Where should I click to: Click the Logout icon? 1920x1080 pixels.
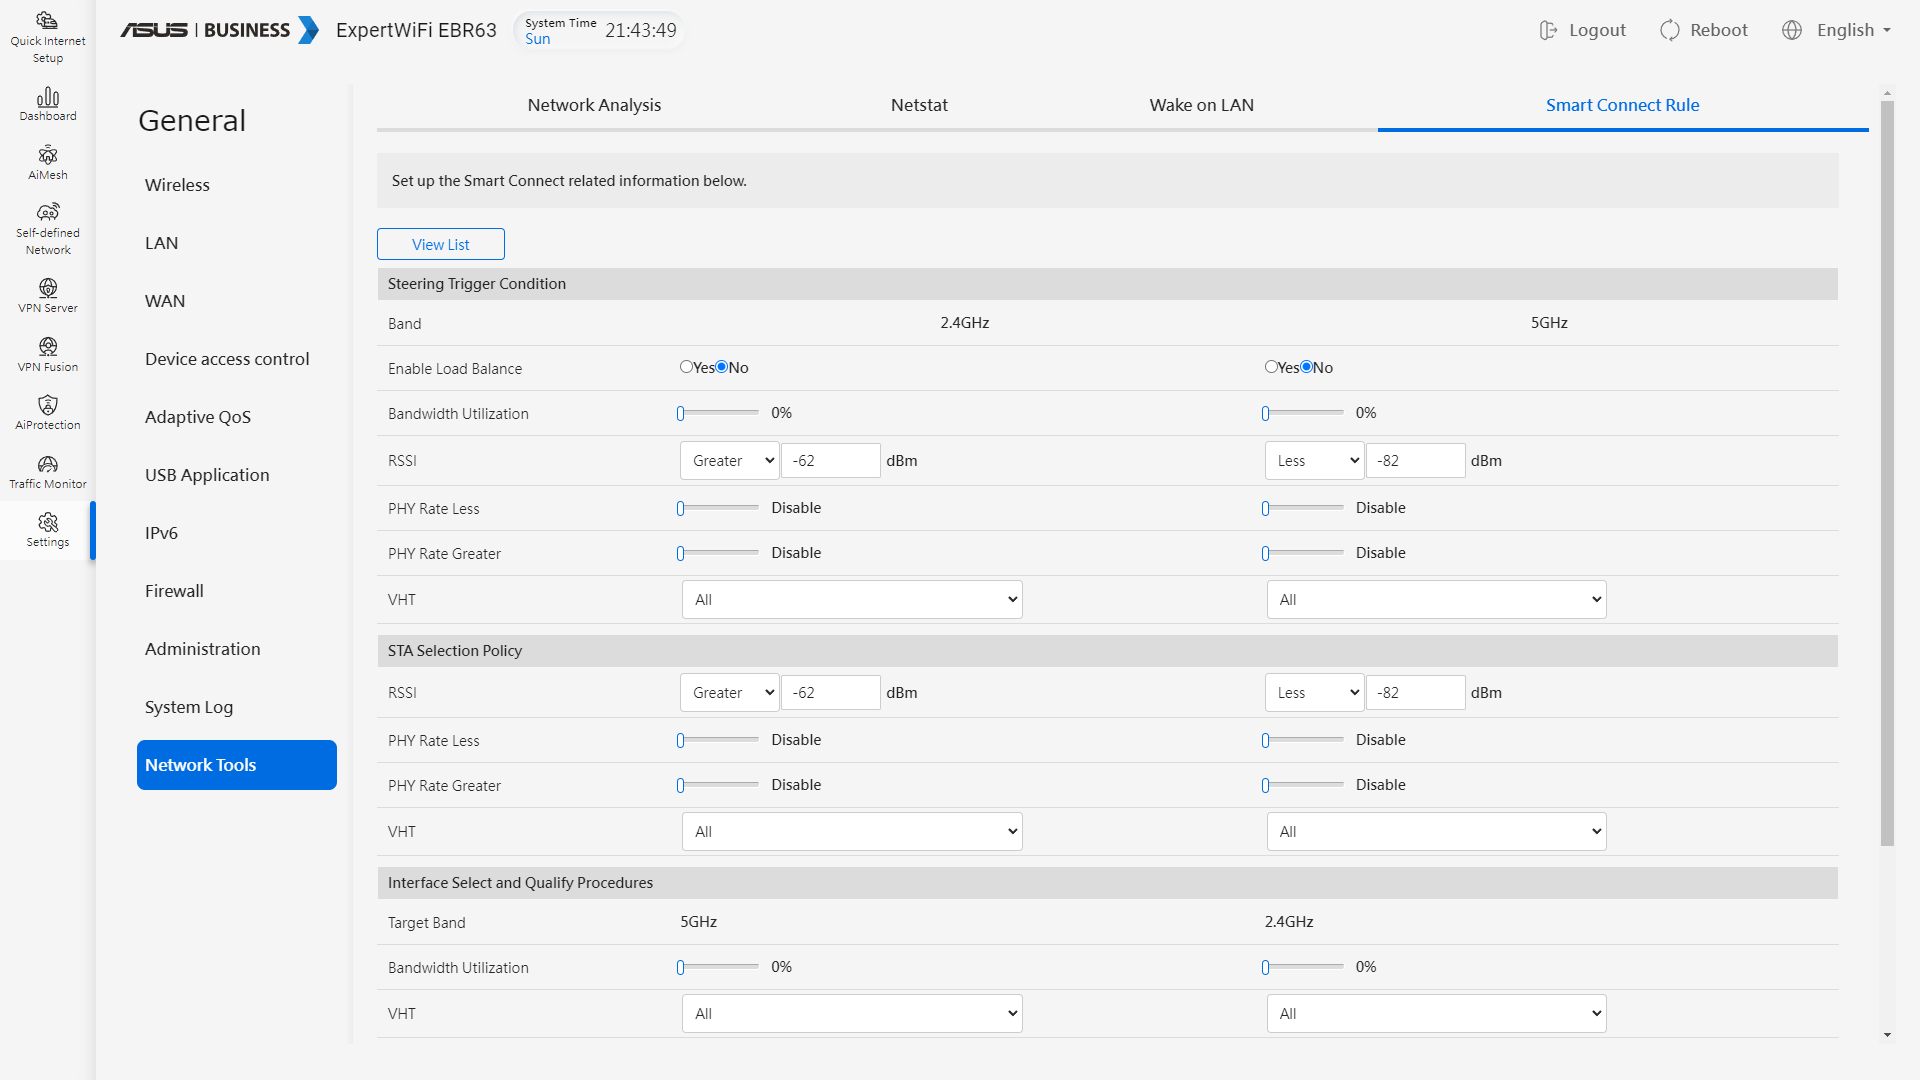click(x=1548, y=30)
